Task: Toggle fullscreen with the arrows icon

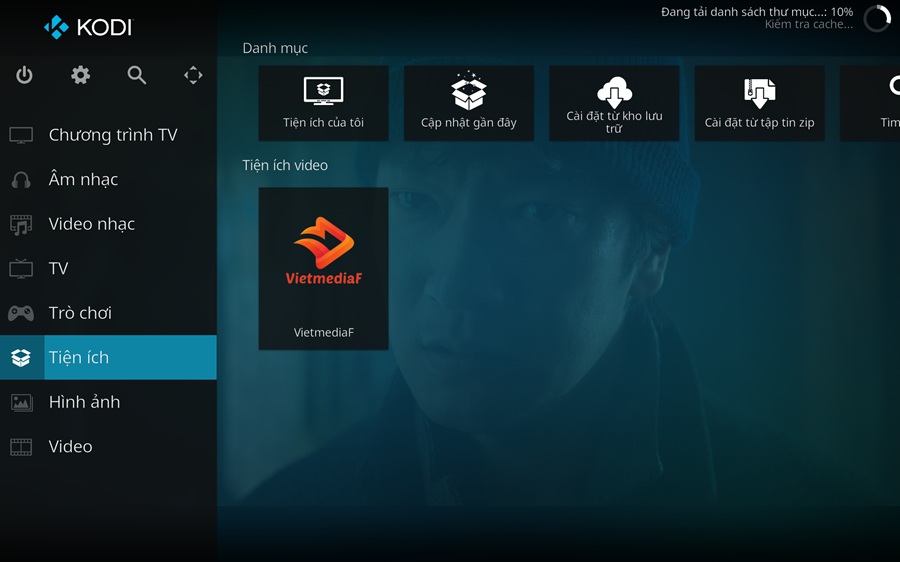Action: pyautogui.click(x=193, y=75)
